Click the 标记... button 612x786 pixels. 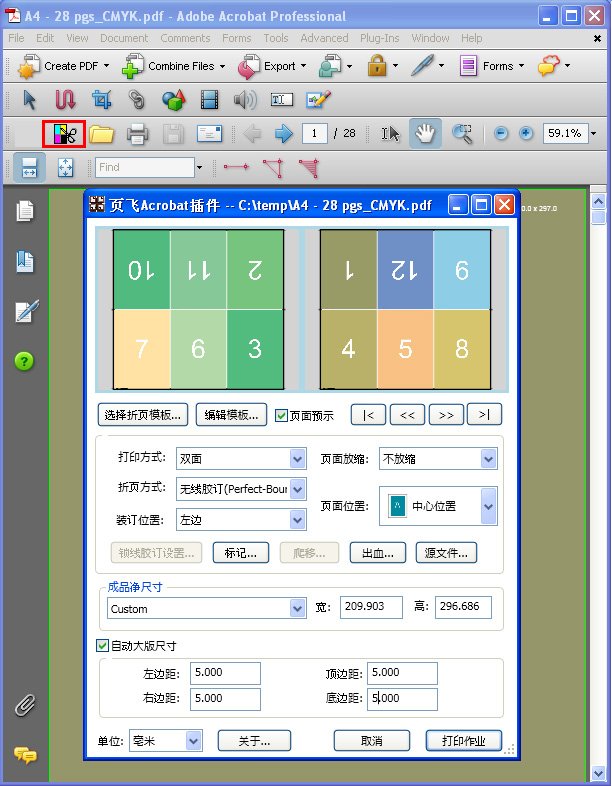click(x=241, y=553)
